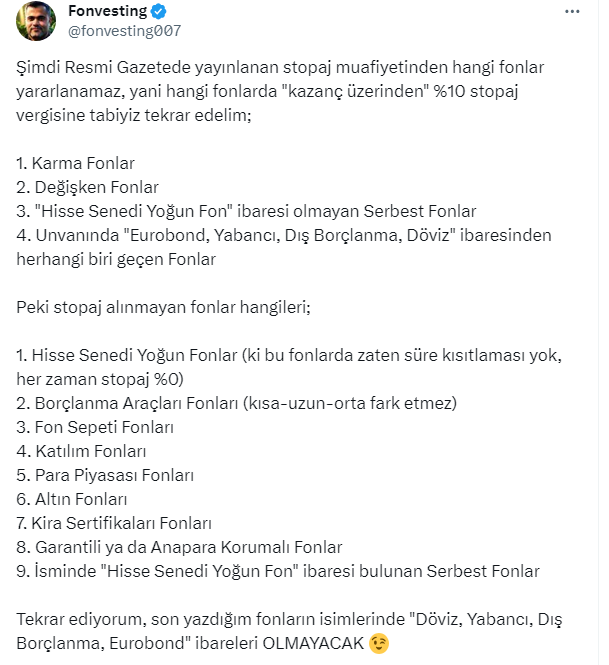Click the "Garantili ya da Anapara Korumalı Fonlar" line
This screenshot has width=609, height=665.
coord(180,547)
